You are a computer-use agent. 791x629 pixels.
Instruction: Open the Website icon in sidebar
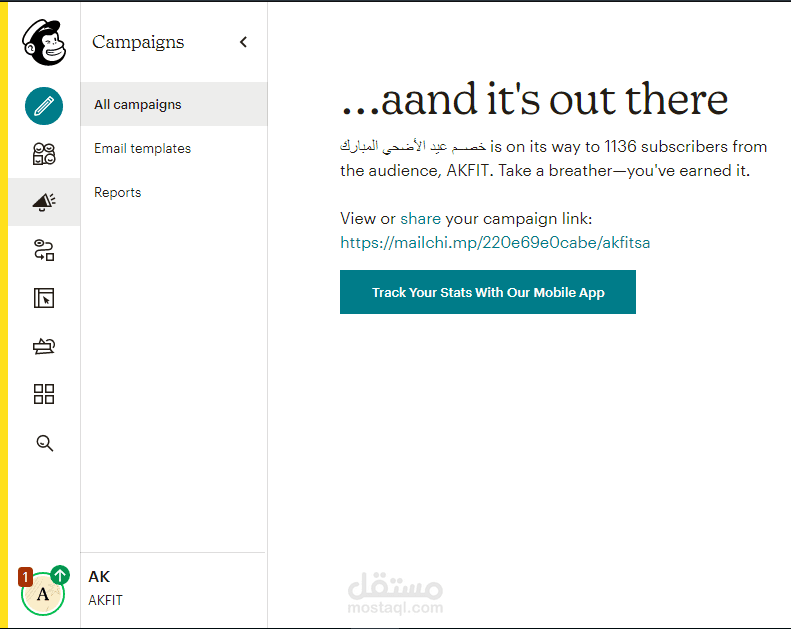44,298
